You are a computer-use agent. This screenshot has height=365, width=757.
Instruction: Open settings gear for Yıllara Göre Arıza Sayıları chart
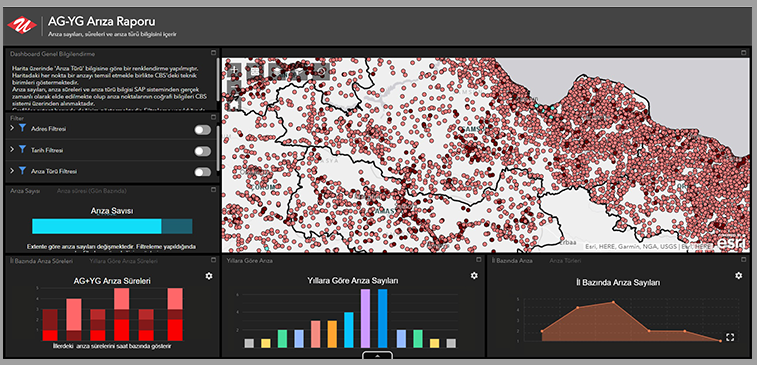coord(474,275)
